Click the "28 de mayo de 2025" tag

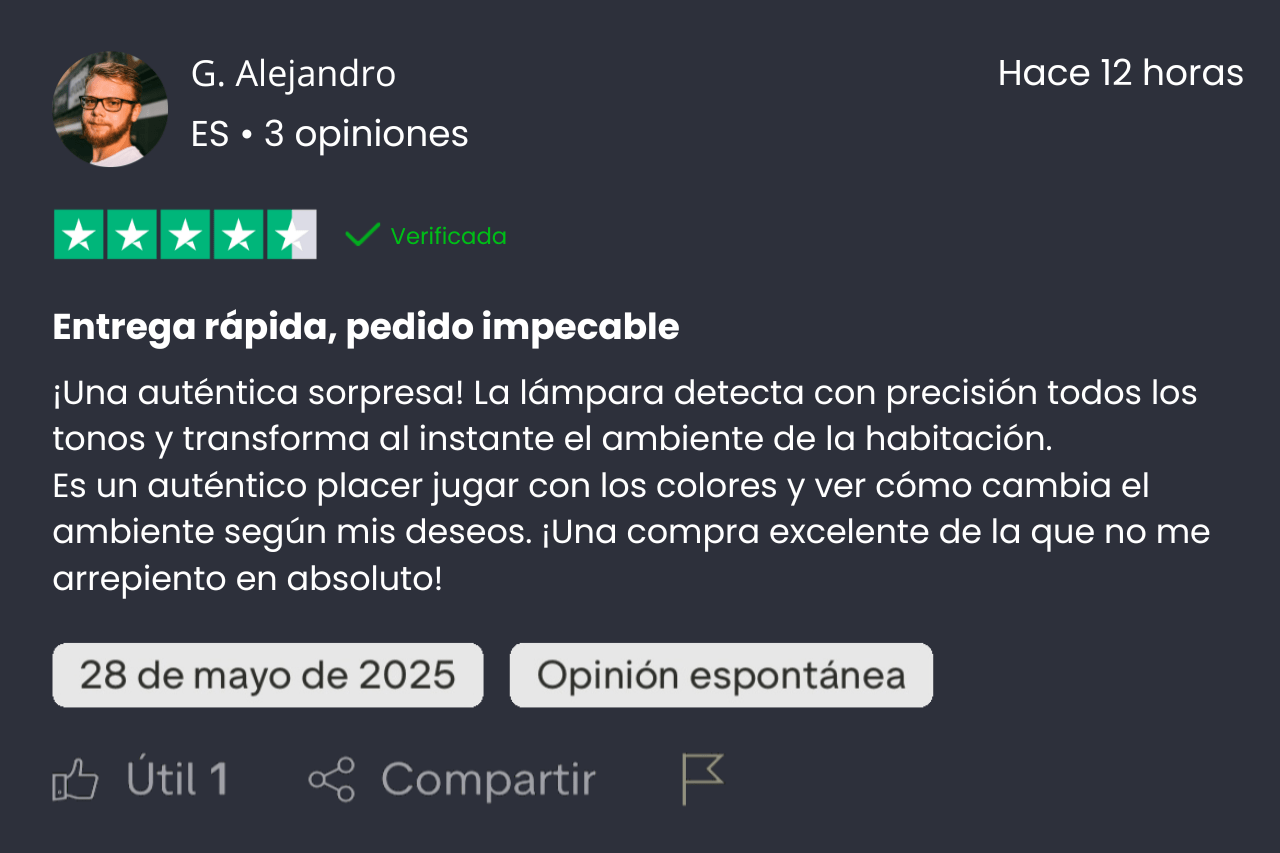tap(268, 675)
